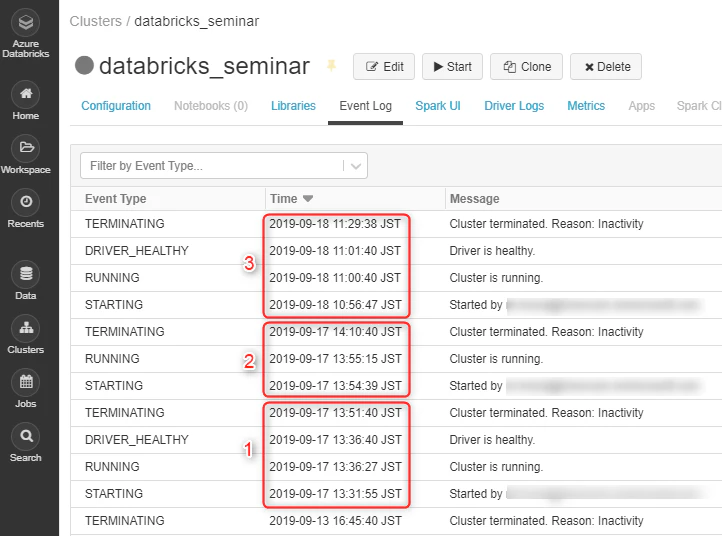Select the 2019-09-17 13:51:40 JST time cell
Viewport: 722px width, 536px height.
[335, 413]
